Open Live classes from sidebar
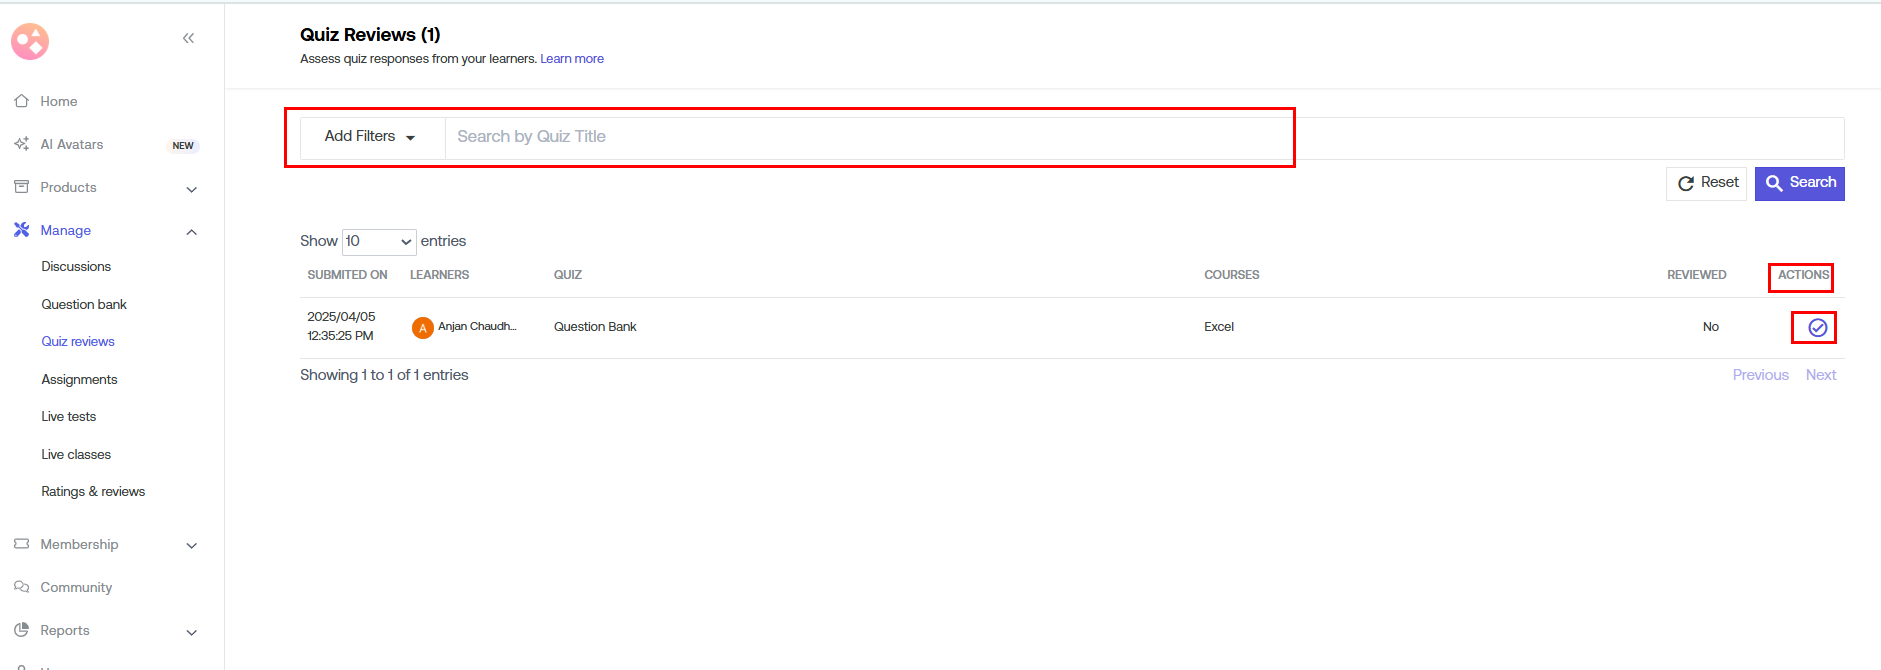Viewport: 1881px width, 670px height. [76, 454]
